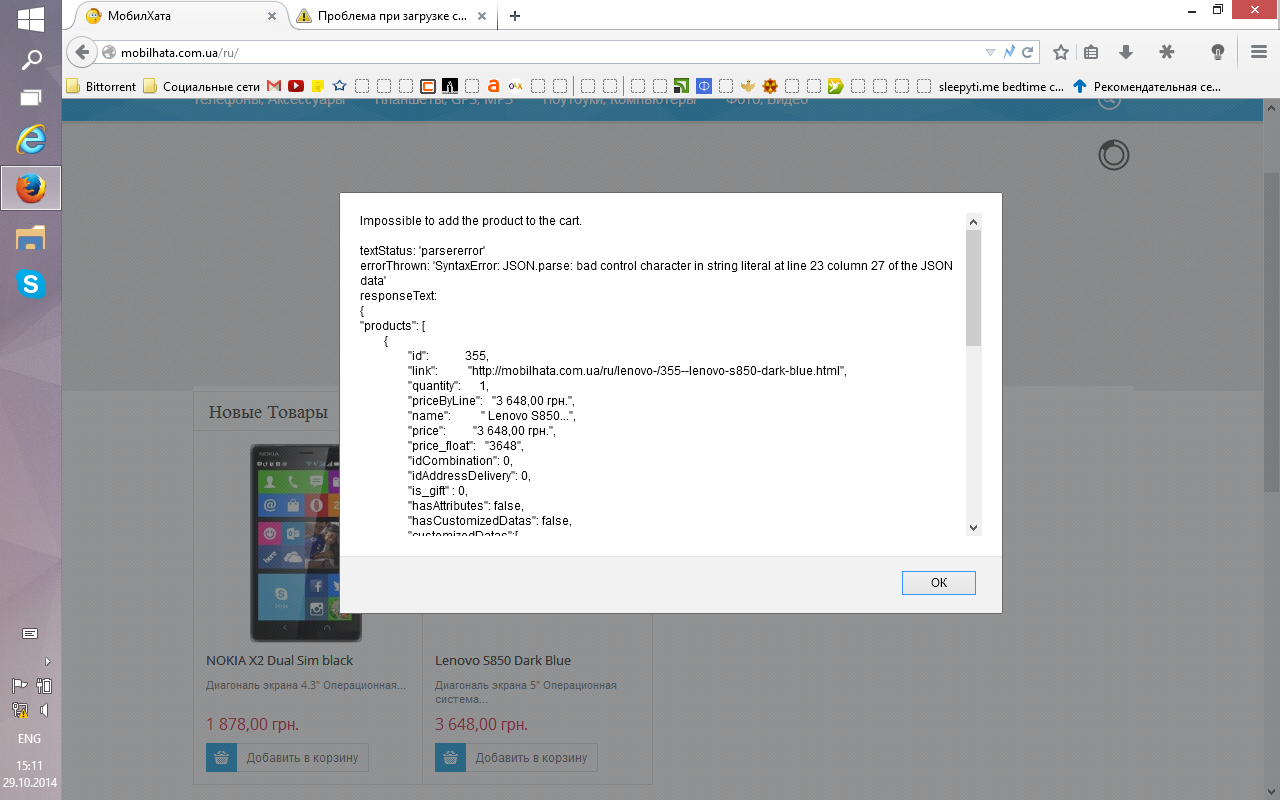Open the Lenovo S850 Dark Blue product link

[x=503, y=660]
